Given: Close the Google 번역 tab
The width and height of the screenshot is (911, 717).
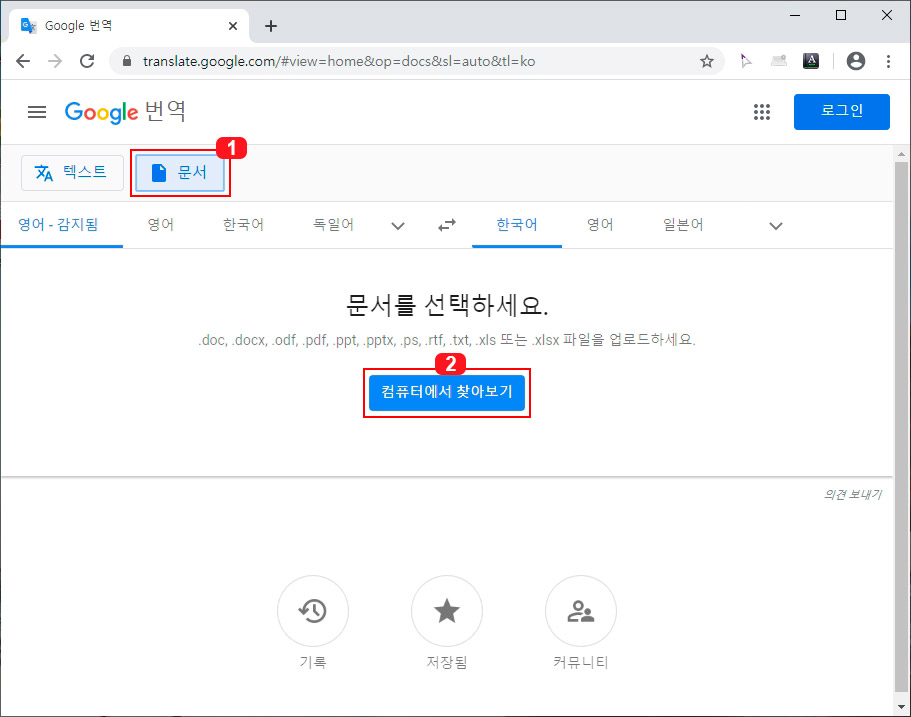Looking at the screenshot, I should pos(232,26).
